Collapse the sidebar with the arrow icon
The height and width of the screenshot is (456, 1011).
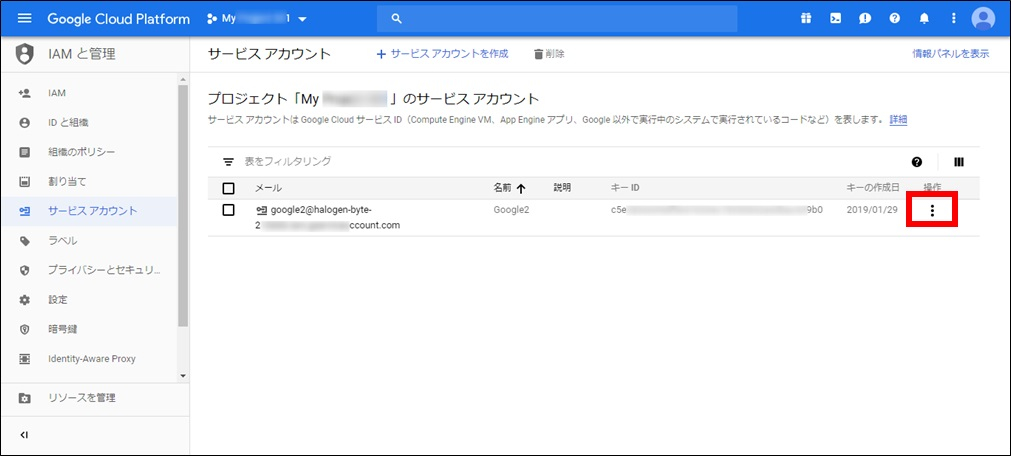click(x=25, y=435)
